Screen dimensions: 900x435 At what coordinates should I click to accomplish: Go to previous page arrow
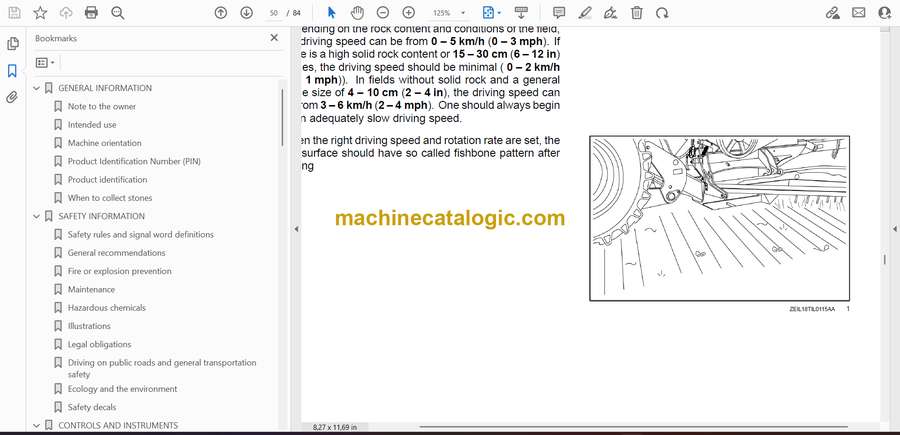[220, 13]
